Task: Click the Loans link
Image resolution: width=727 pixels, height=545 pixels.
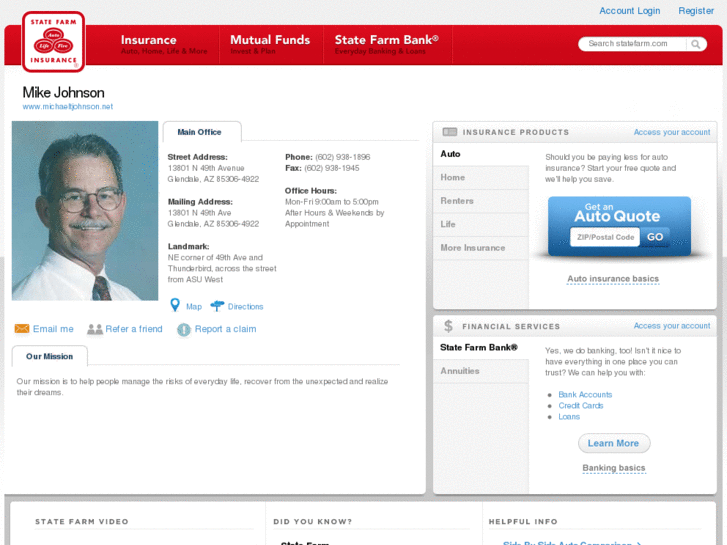Action: tap(569, 417)
